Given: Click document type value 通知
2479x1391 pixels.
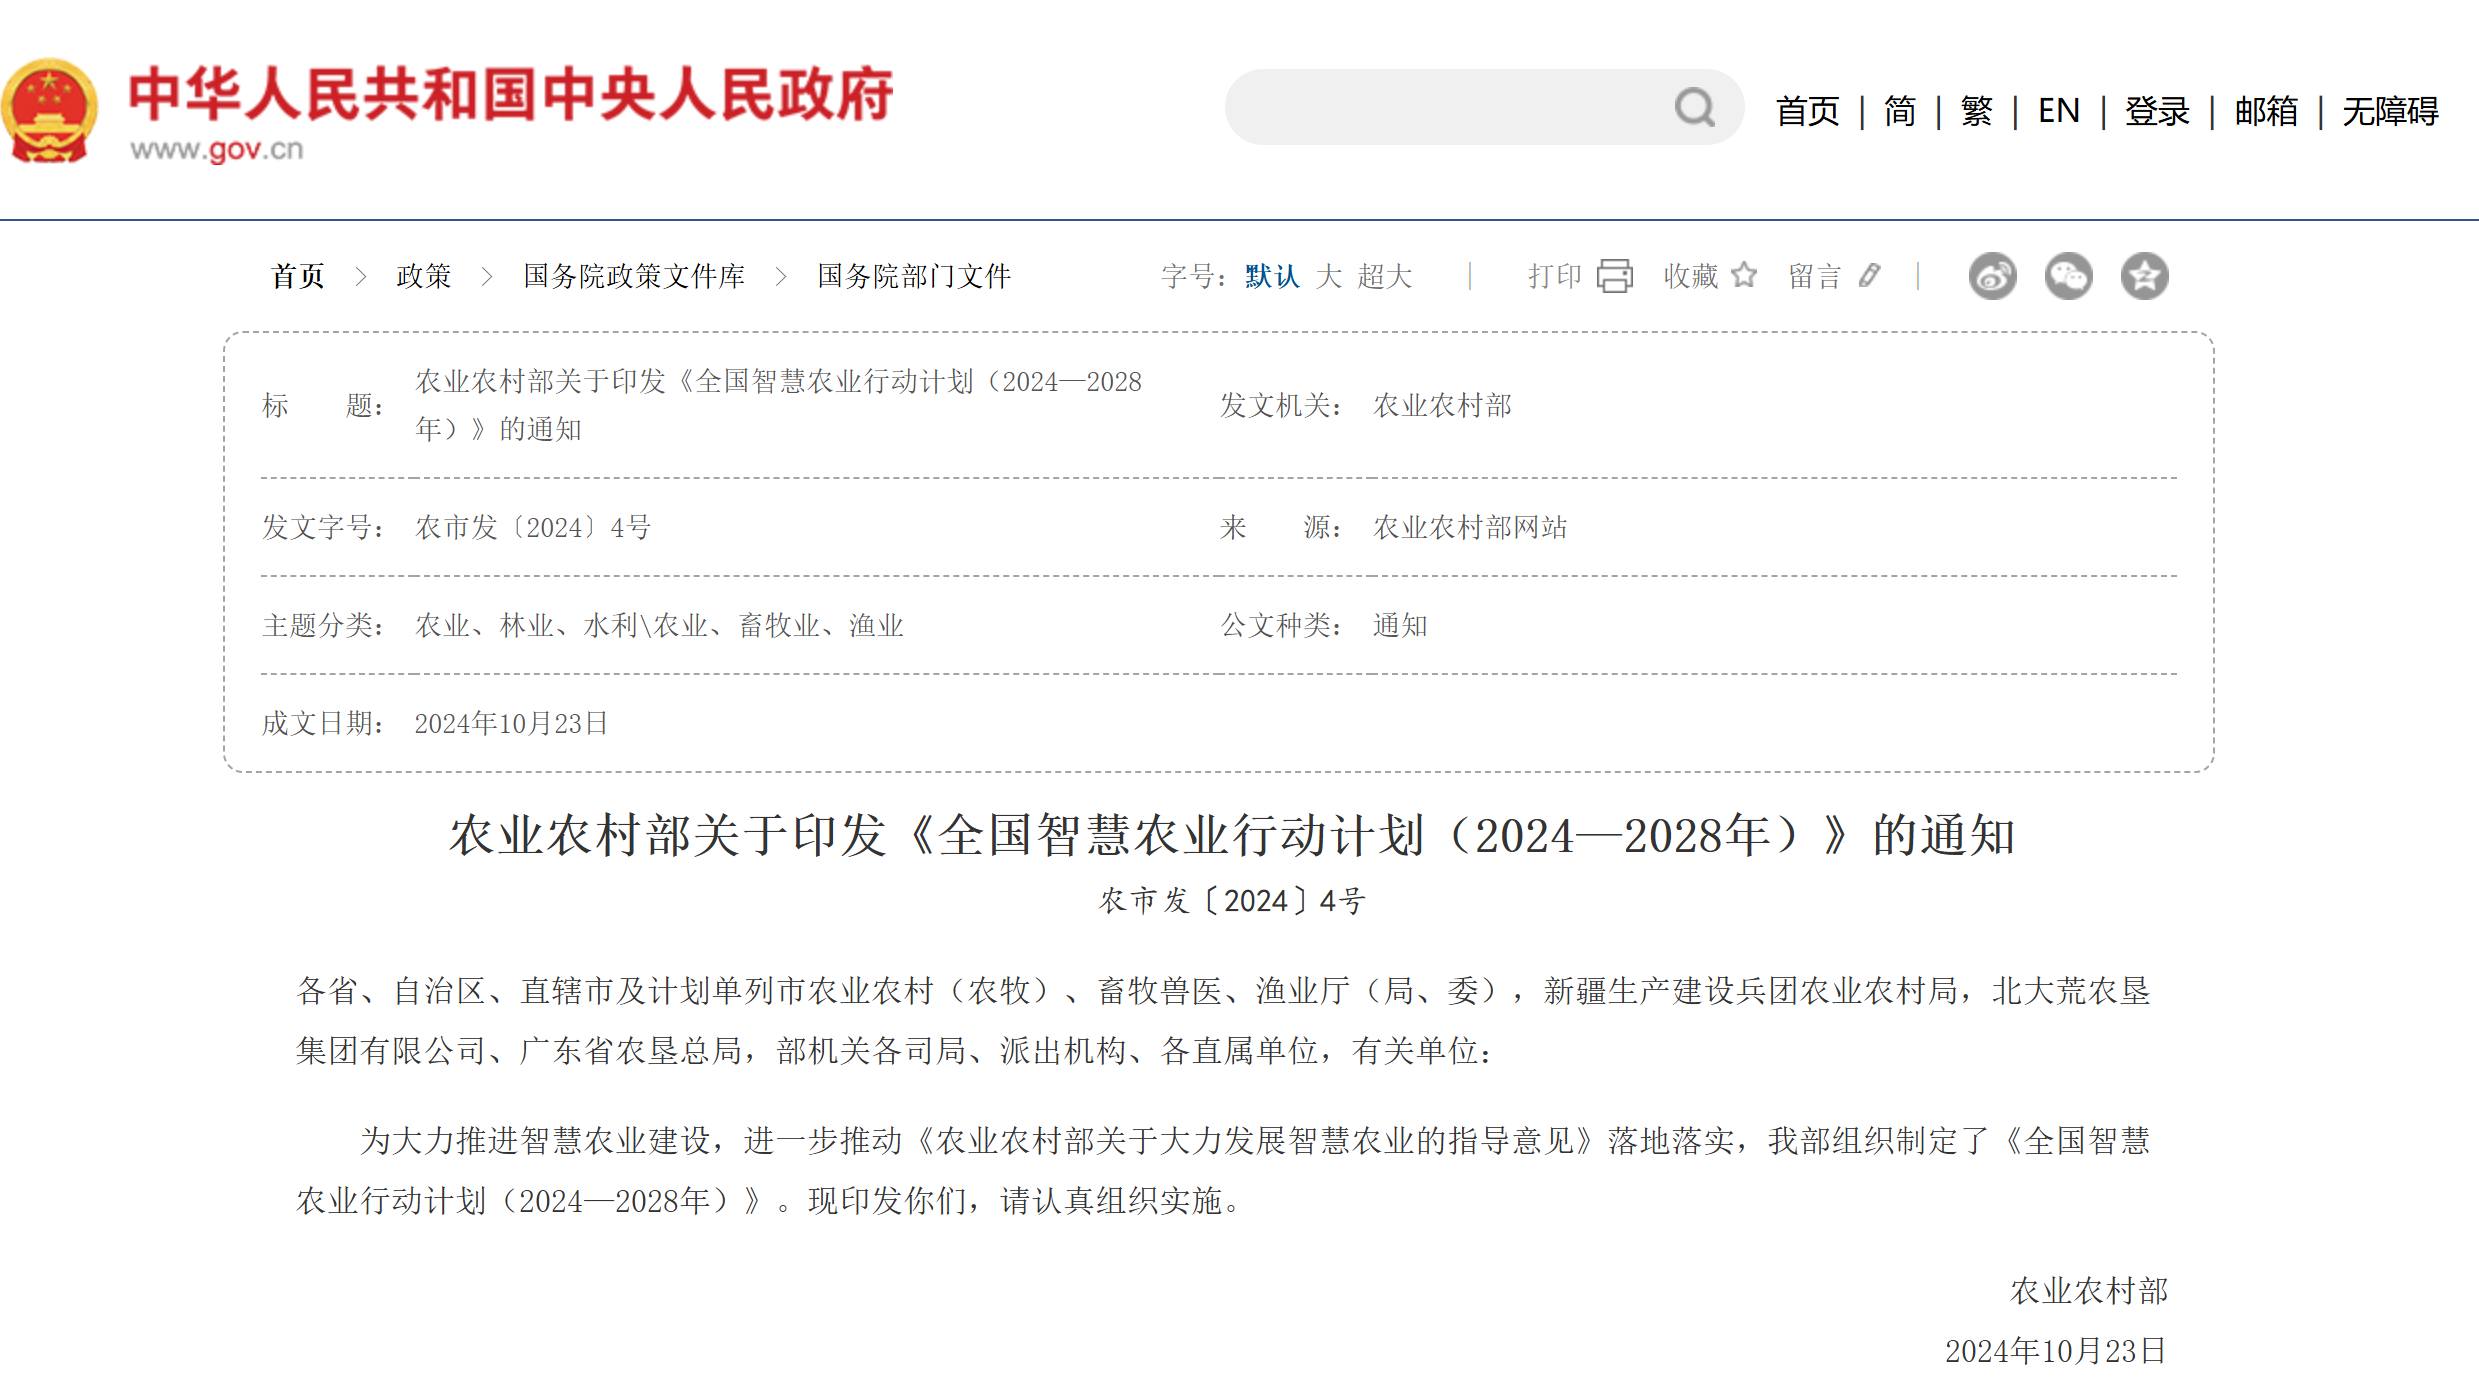Looking at the screenshot, I should coord(1400,625).
